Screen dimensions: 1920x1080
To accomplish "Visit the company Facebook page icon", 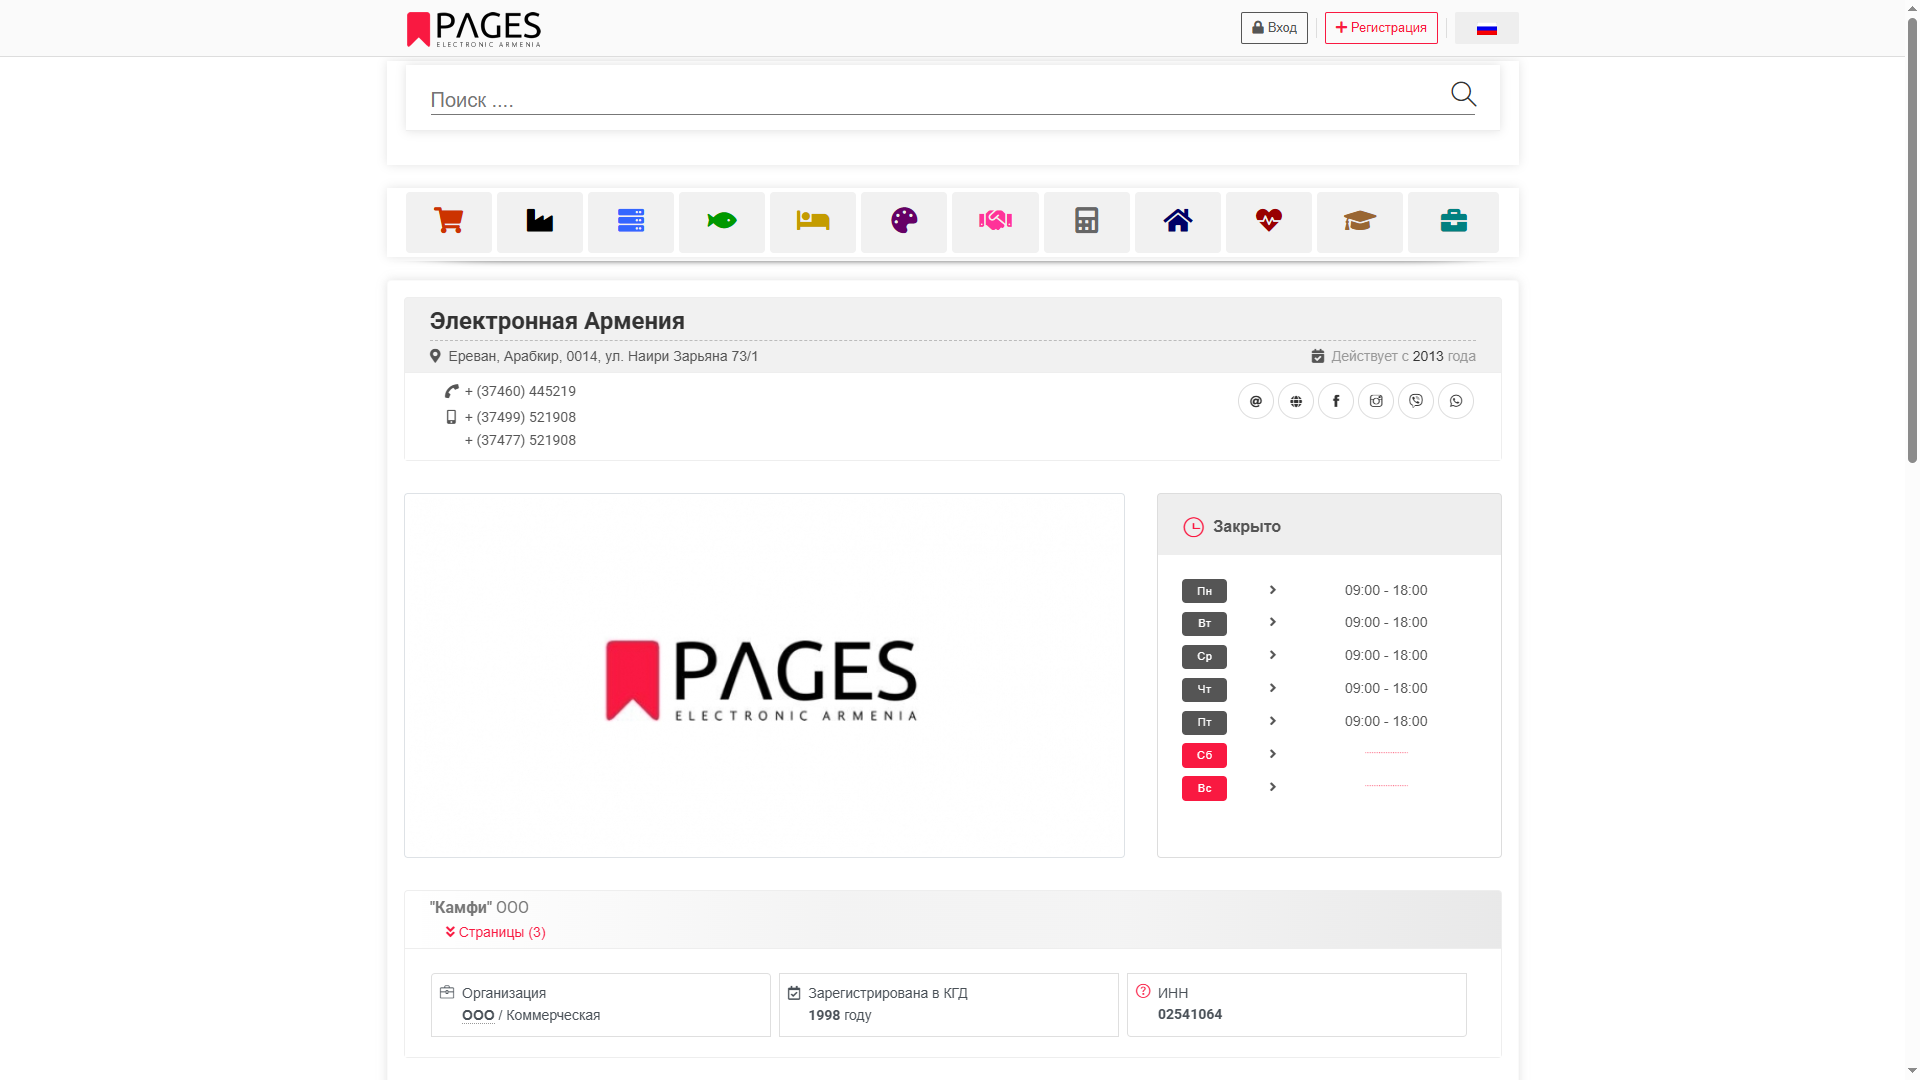I will coord(1336,401).
